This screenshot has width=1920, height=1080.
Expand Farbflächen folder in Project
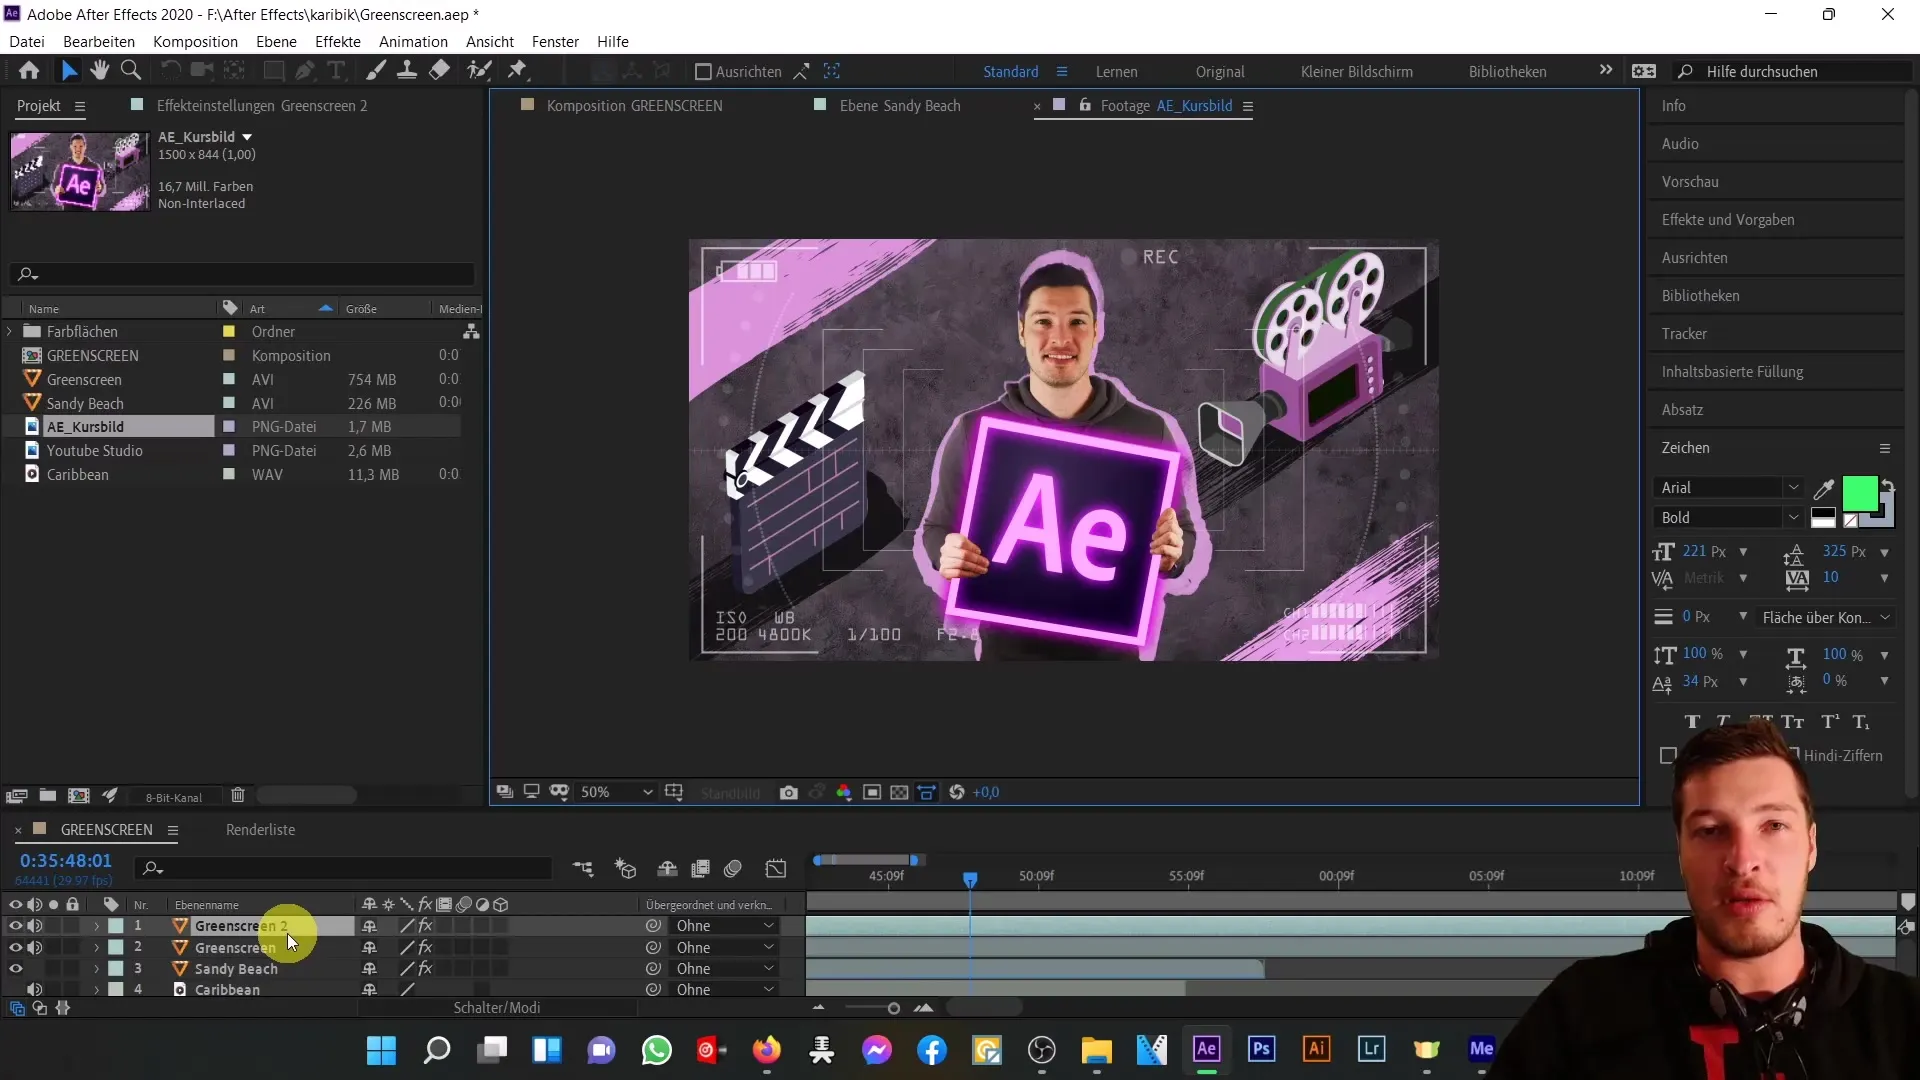[10, 331]
